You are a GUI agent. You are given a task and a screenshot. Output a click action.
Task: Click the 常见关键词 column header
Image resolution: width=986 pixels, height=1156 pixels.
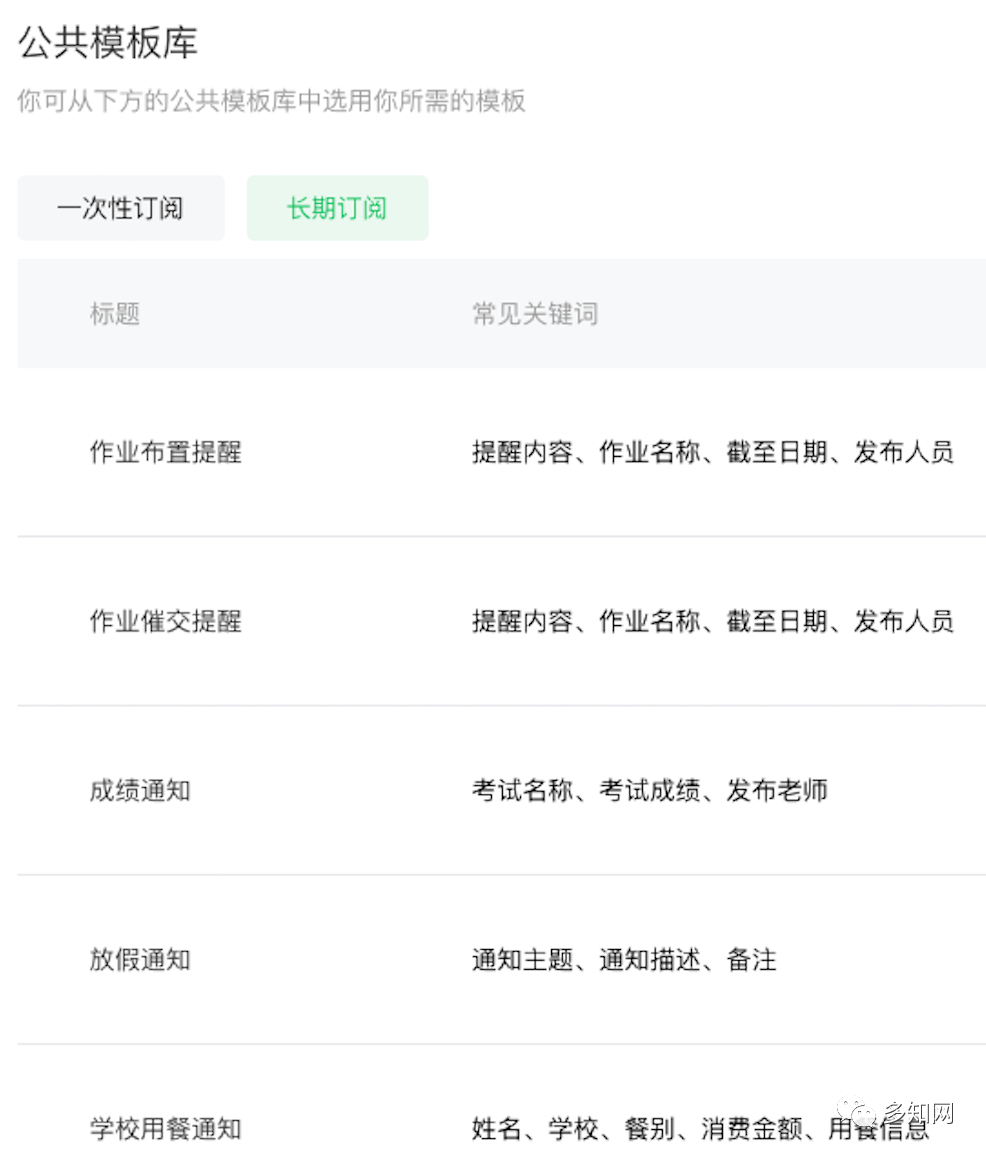click(x=535, y=314)
